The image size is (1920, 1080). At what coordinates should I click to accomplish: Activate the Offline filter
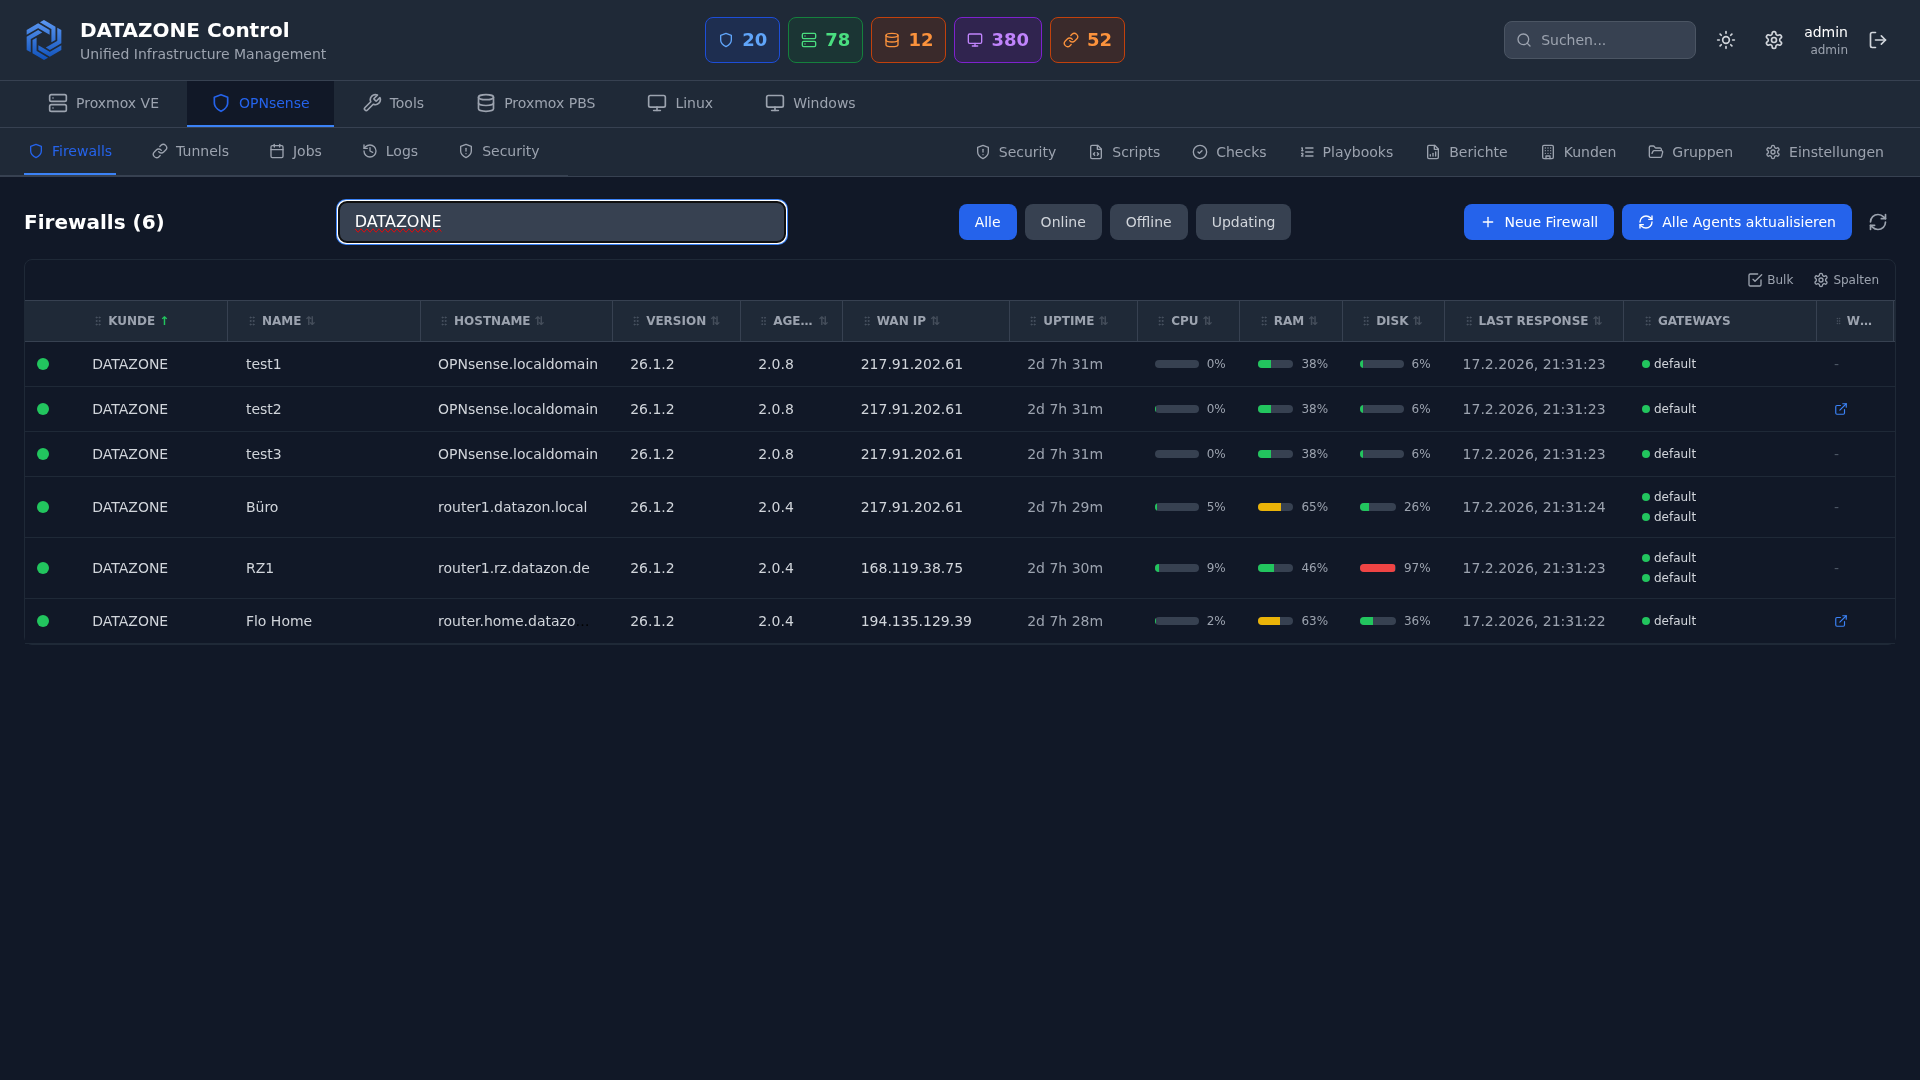coord(1148,222)
